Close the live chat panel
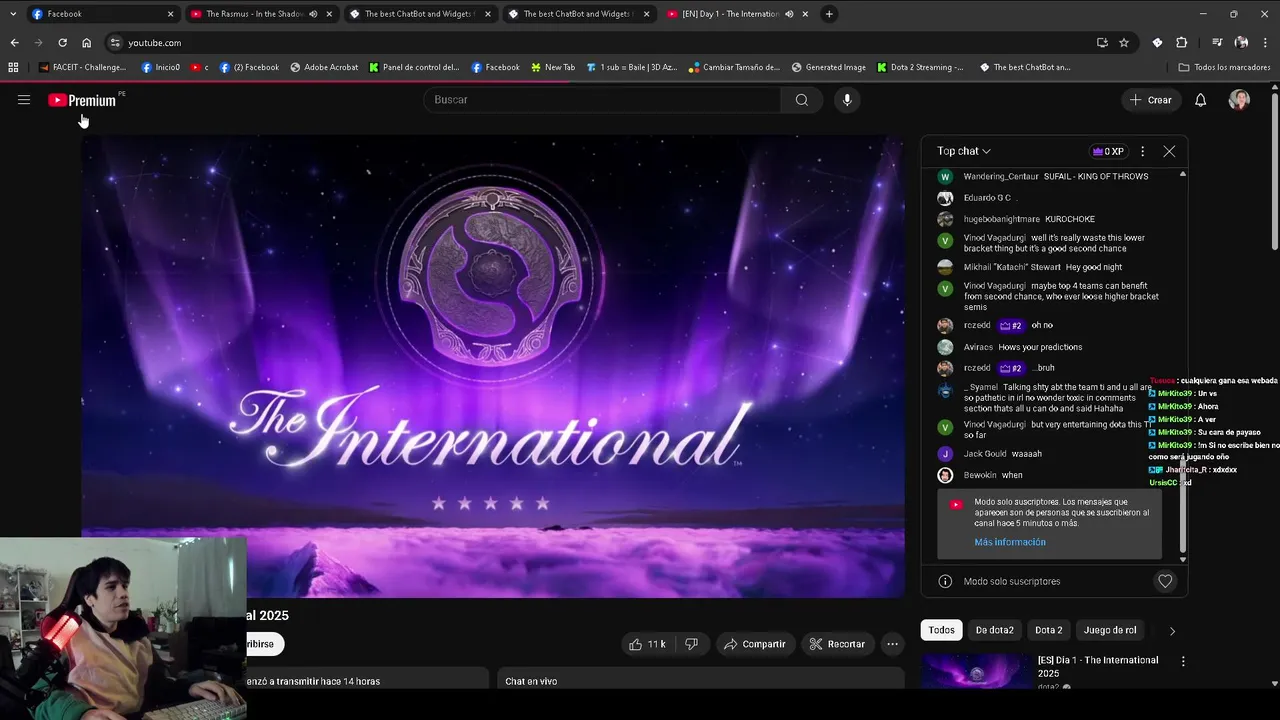 pyautogui.click(x=1169, y=151)
